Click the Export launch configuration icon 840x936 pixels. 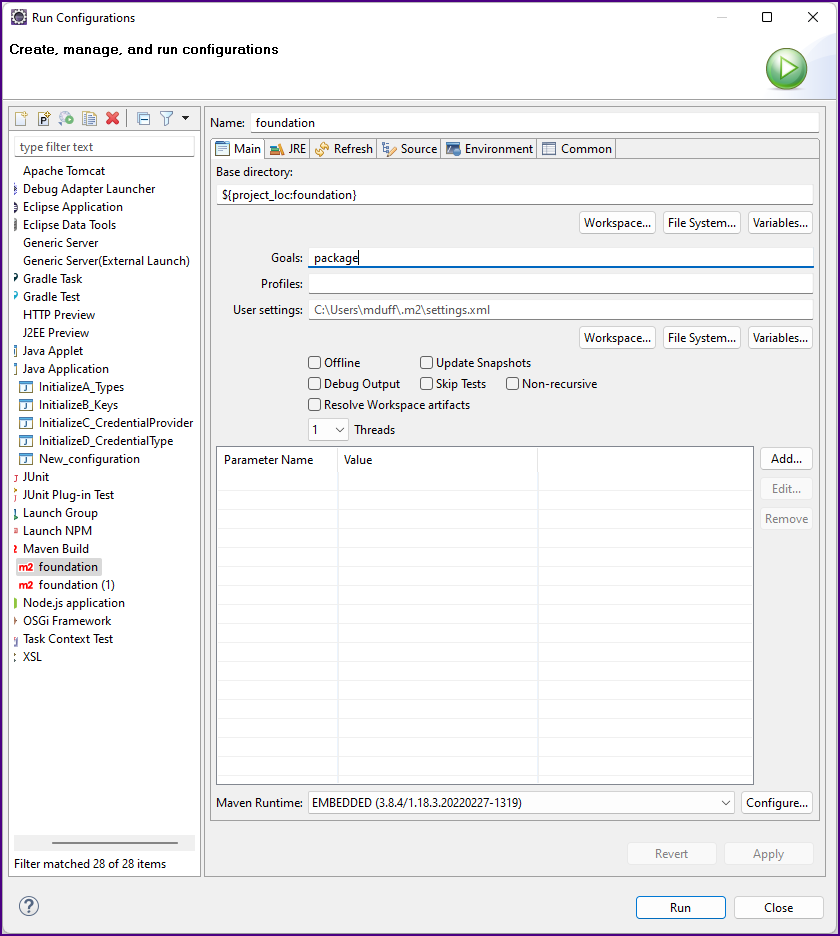coord(66,118)
